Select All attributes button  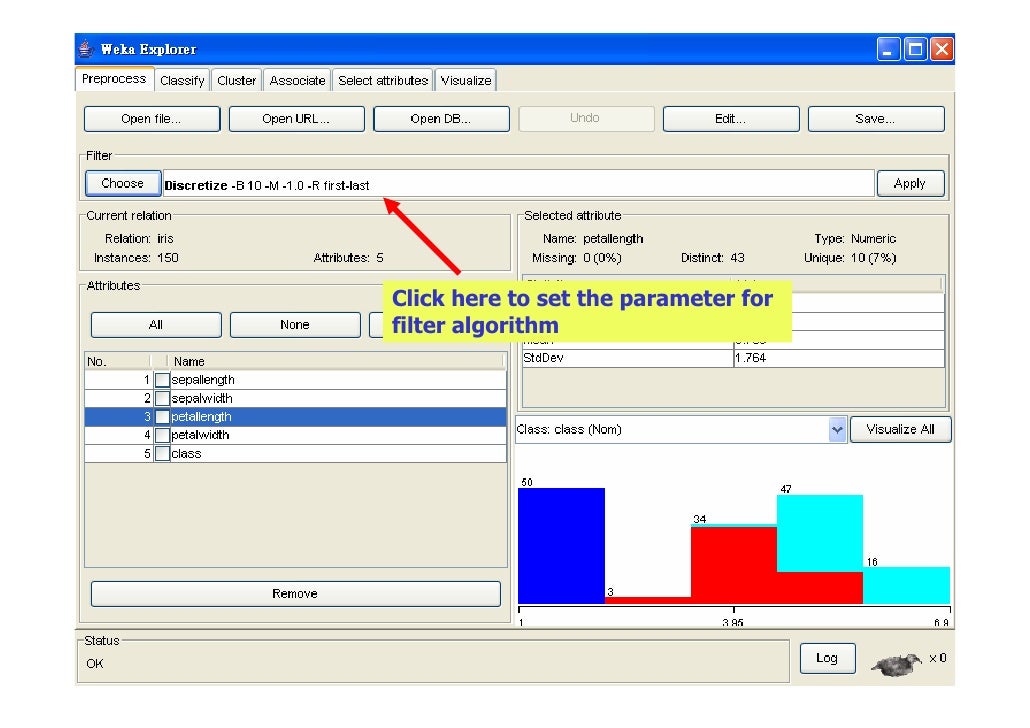(156, 325)
